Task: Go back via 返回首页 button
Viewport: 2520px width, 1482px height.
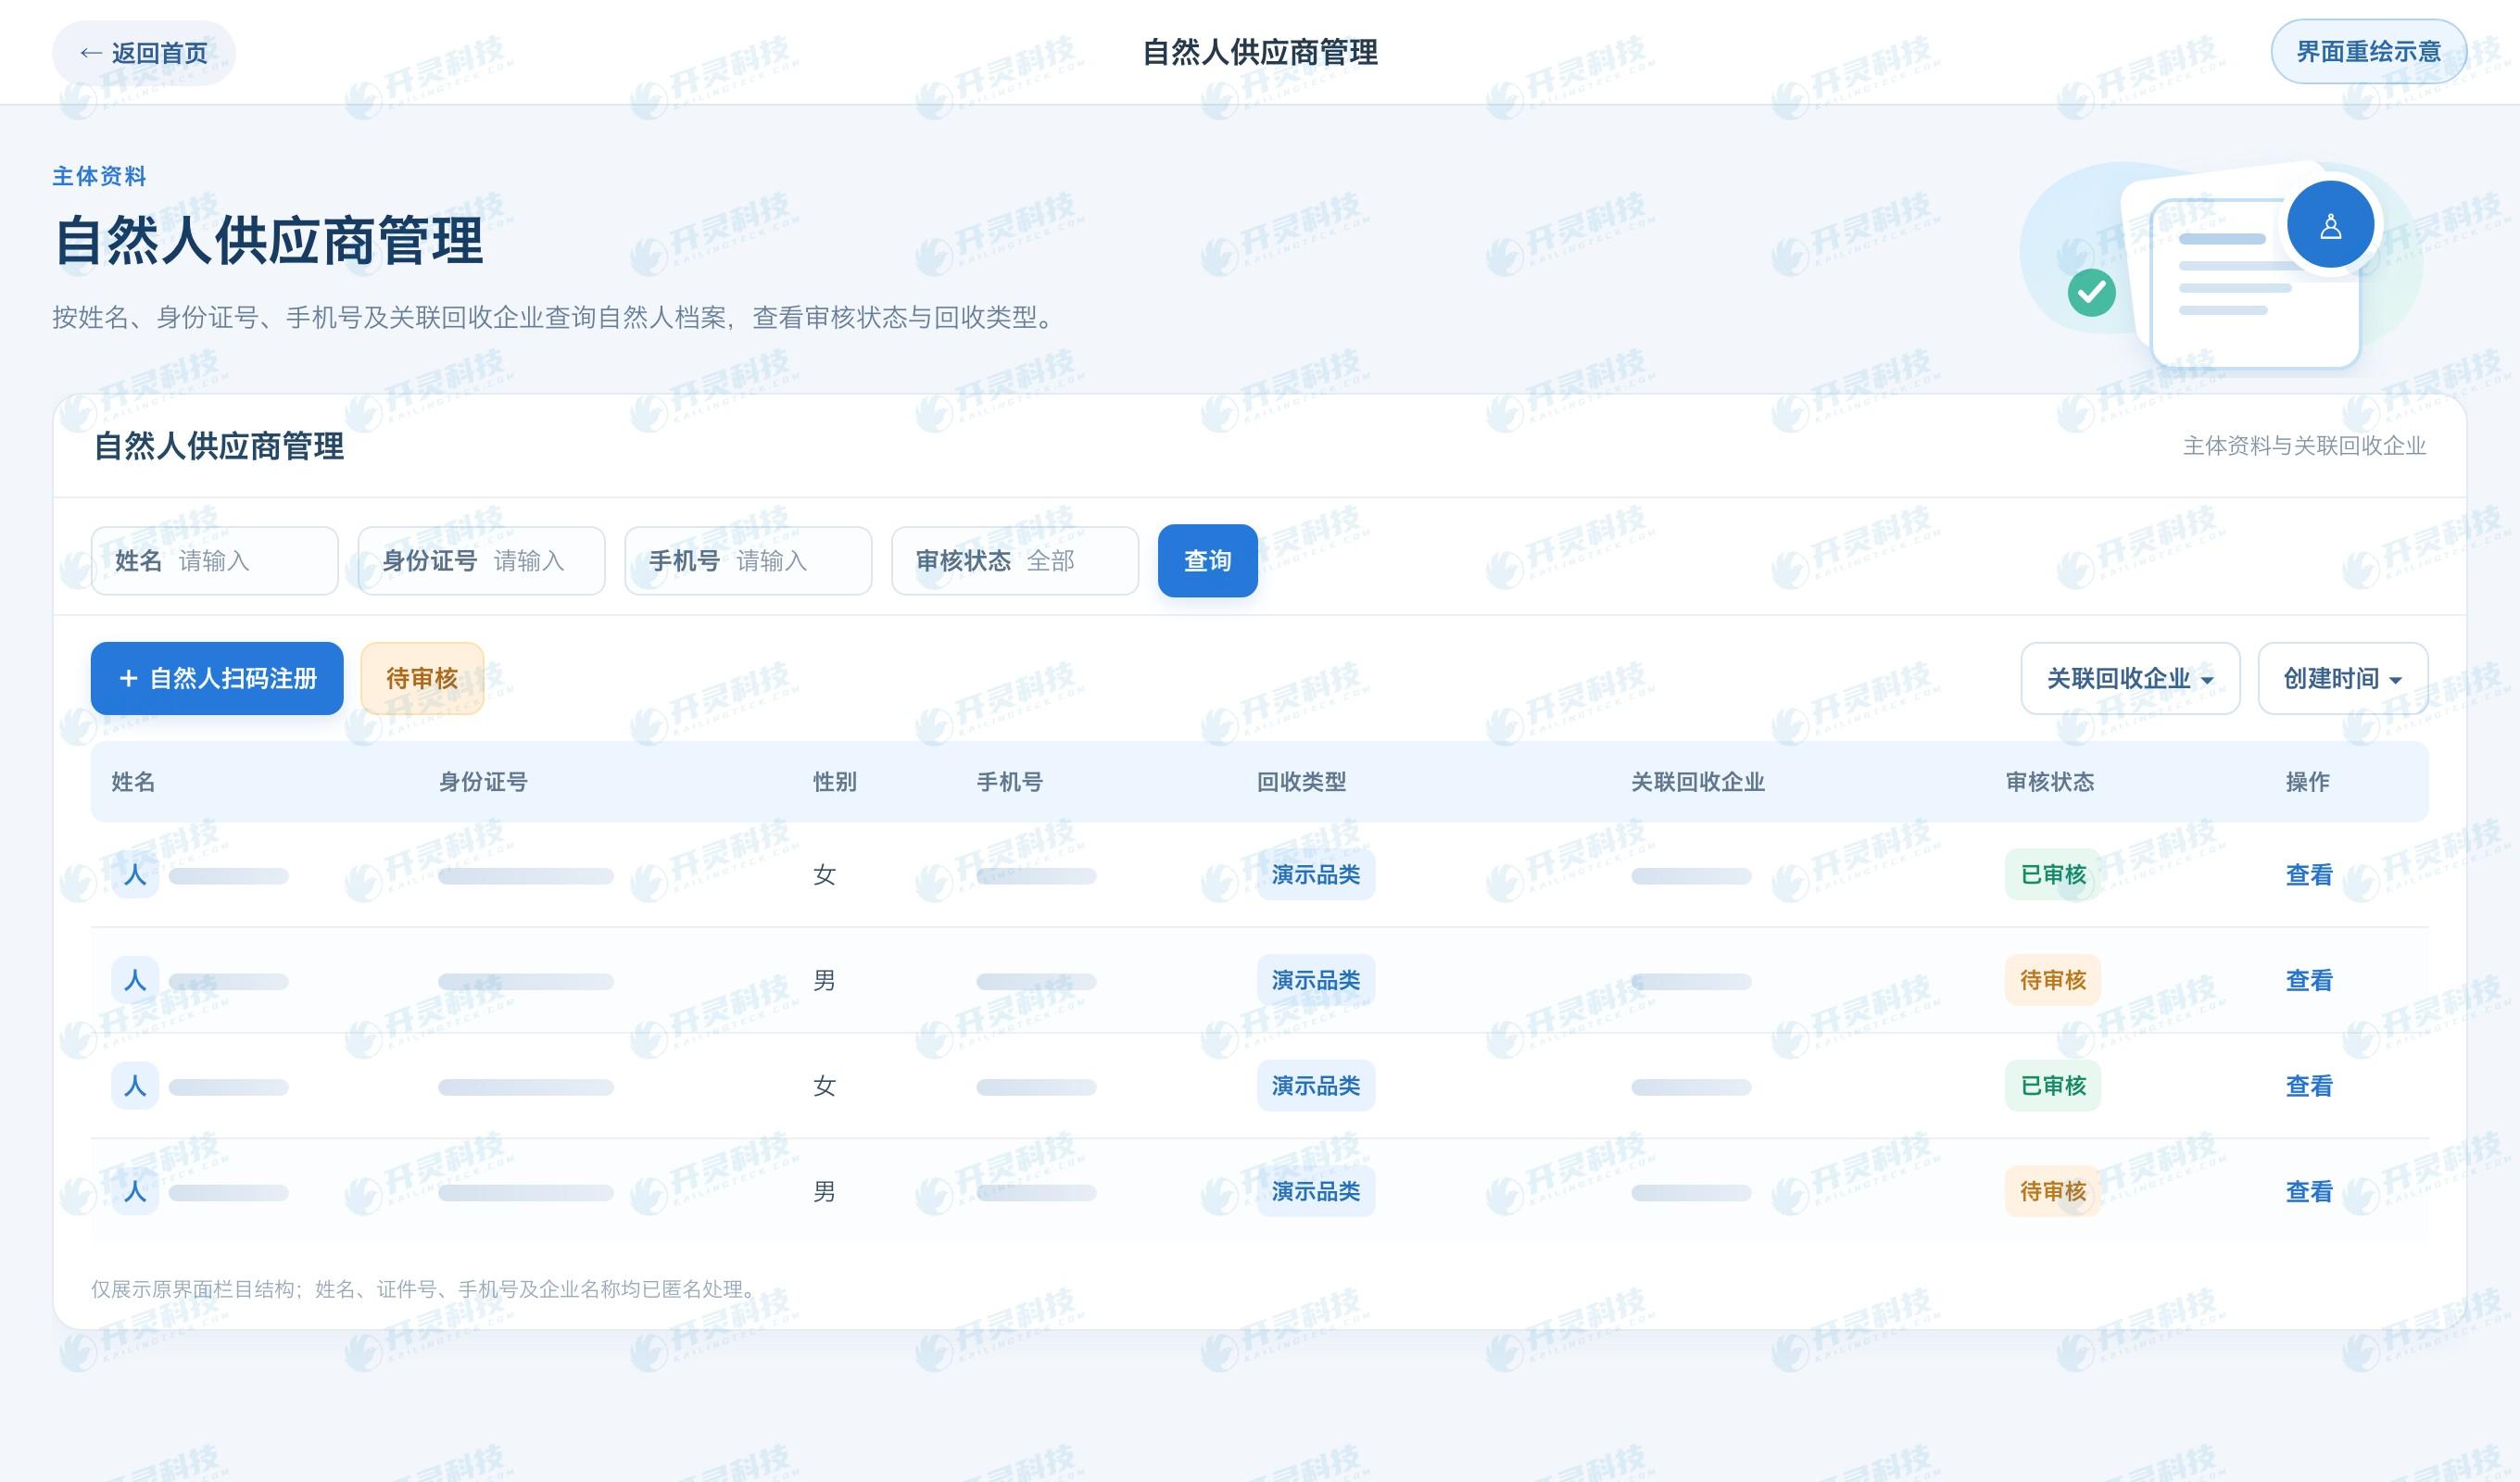Action: click(x=144, y=53)
